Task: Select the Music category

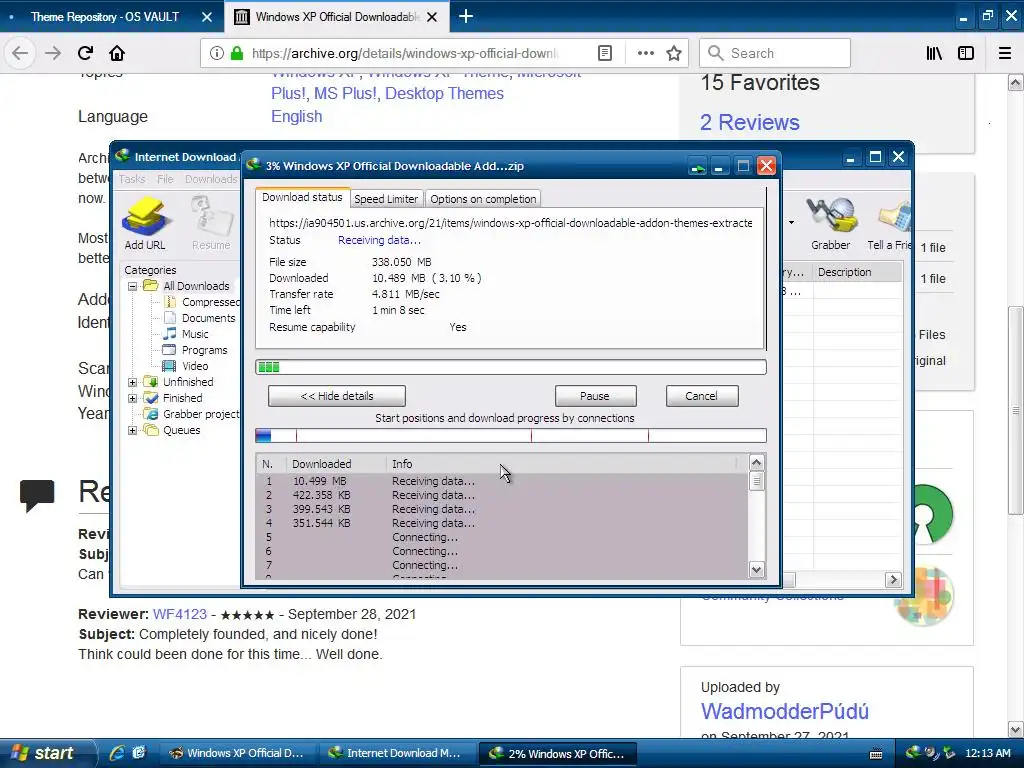Action: [186, 334]
